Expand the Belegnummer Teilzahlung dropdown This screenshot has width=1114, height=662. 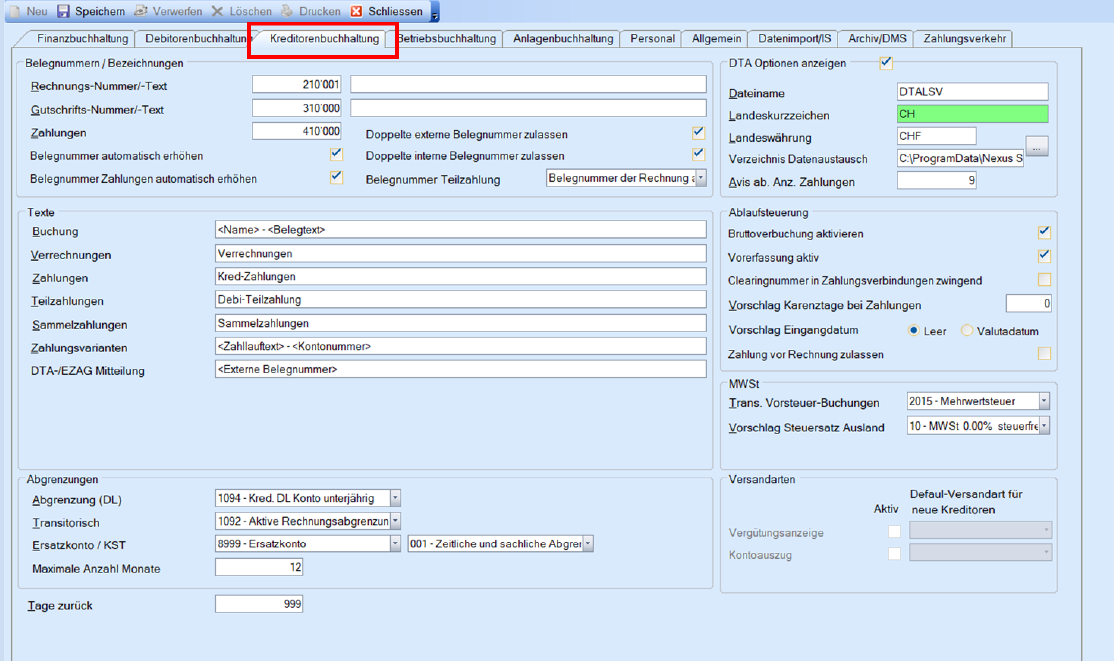click(x=700, y=178)
